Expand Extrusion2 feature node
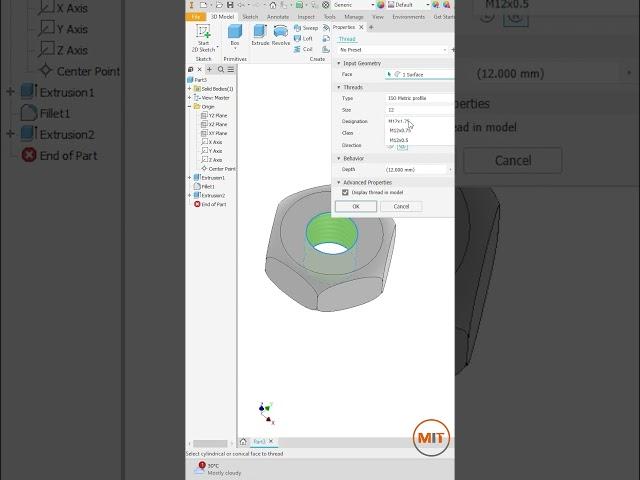The height and width of the screenshot is (480, 640). [x=189, y=196]
